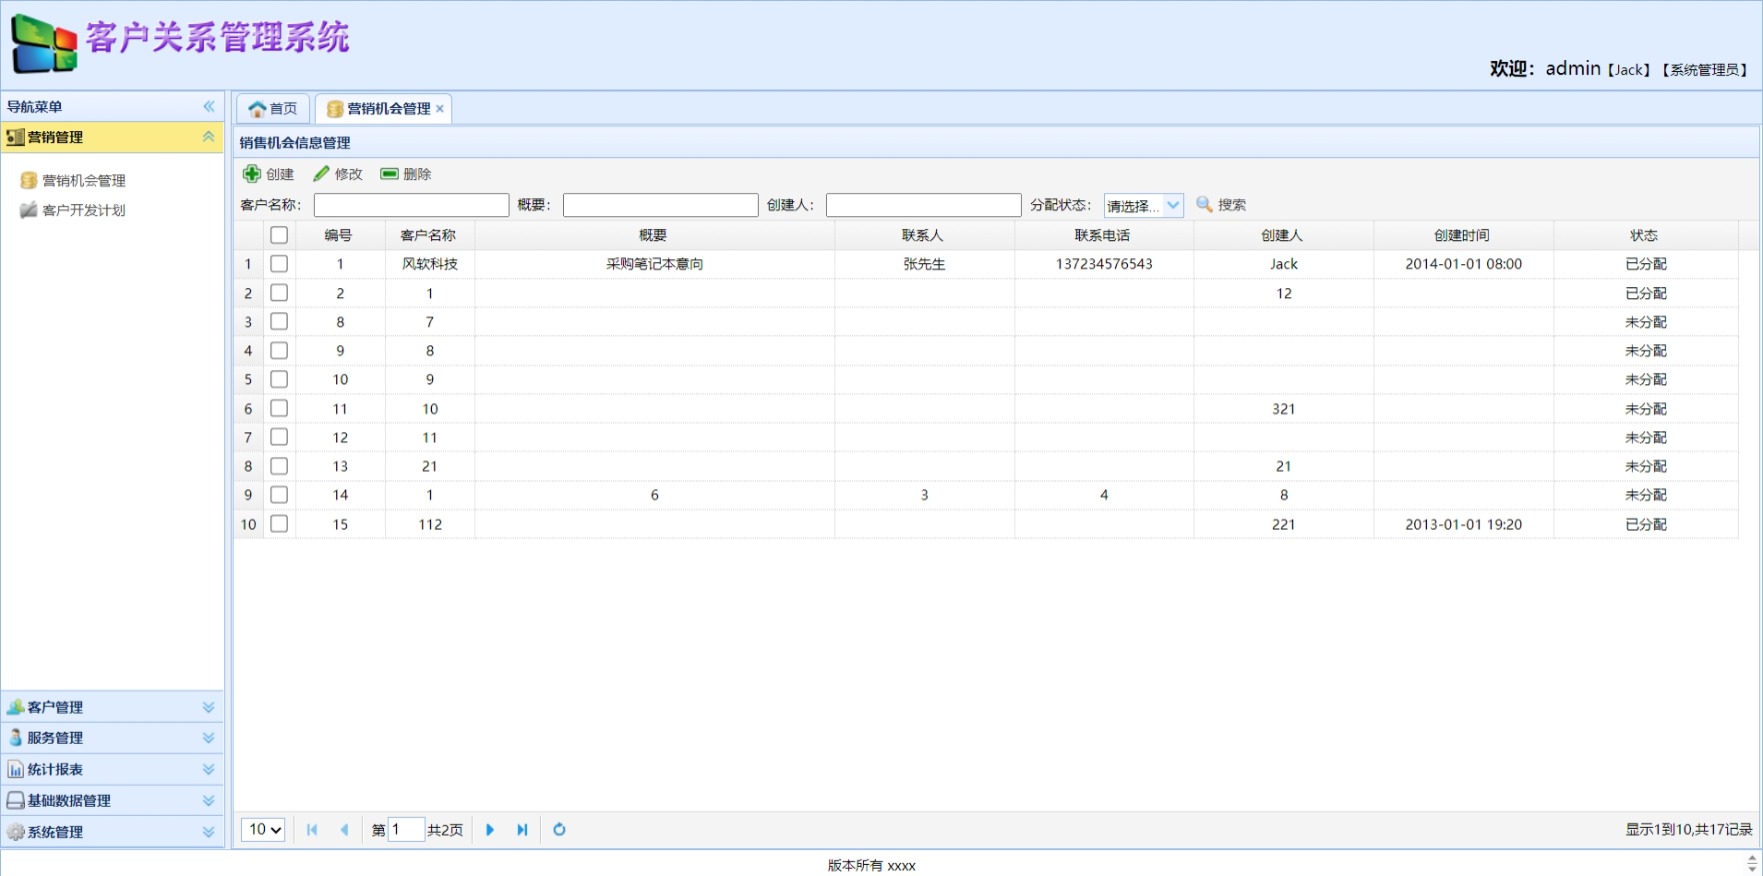
Task: Click the 删除 button label
Action: [417, 174]
